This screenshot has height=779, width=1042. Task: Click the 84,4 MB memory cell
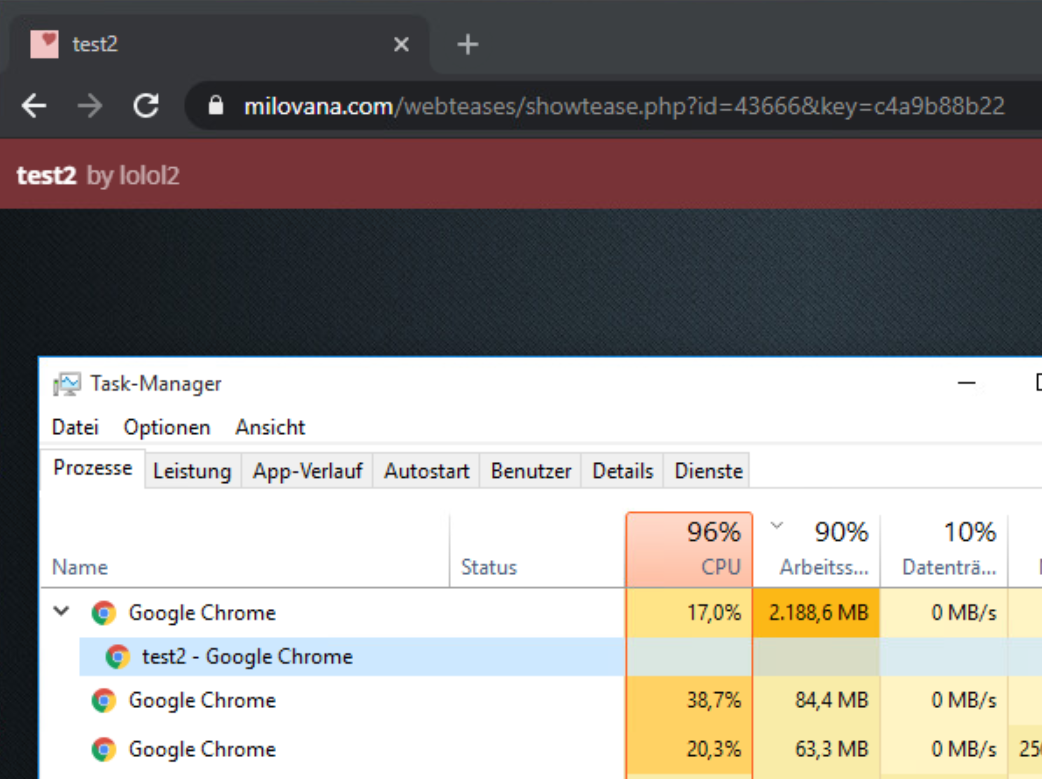(817, 700)
